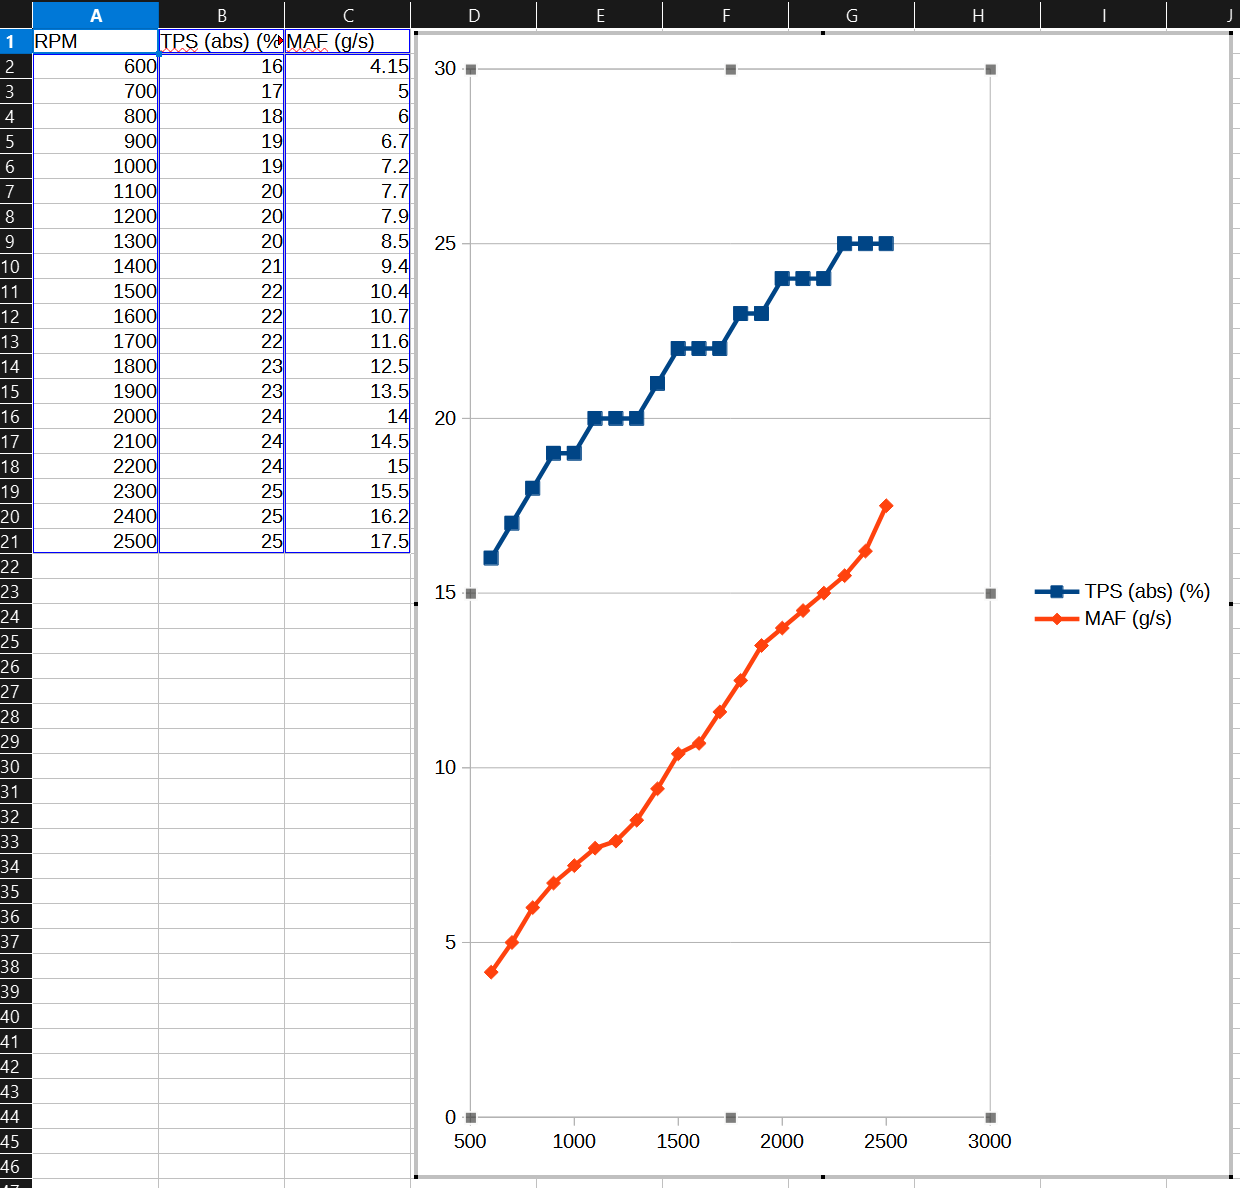Click the blue TPS data point at 2500 RPM

pyautogui.click(x=886, y=243)
